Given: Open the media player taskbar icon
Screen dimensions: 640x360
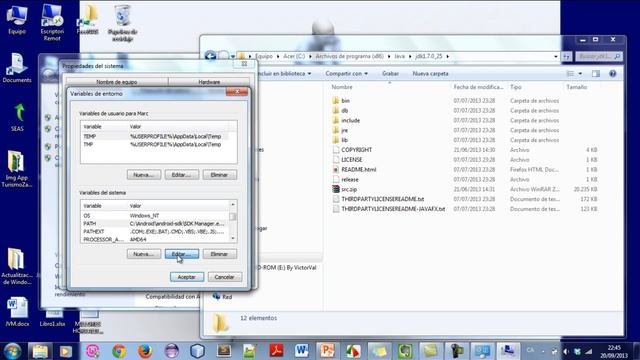Looking at the screenshot, I should 66,351.
